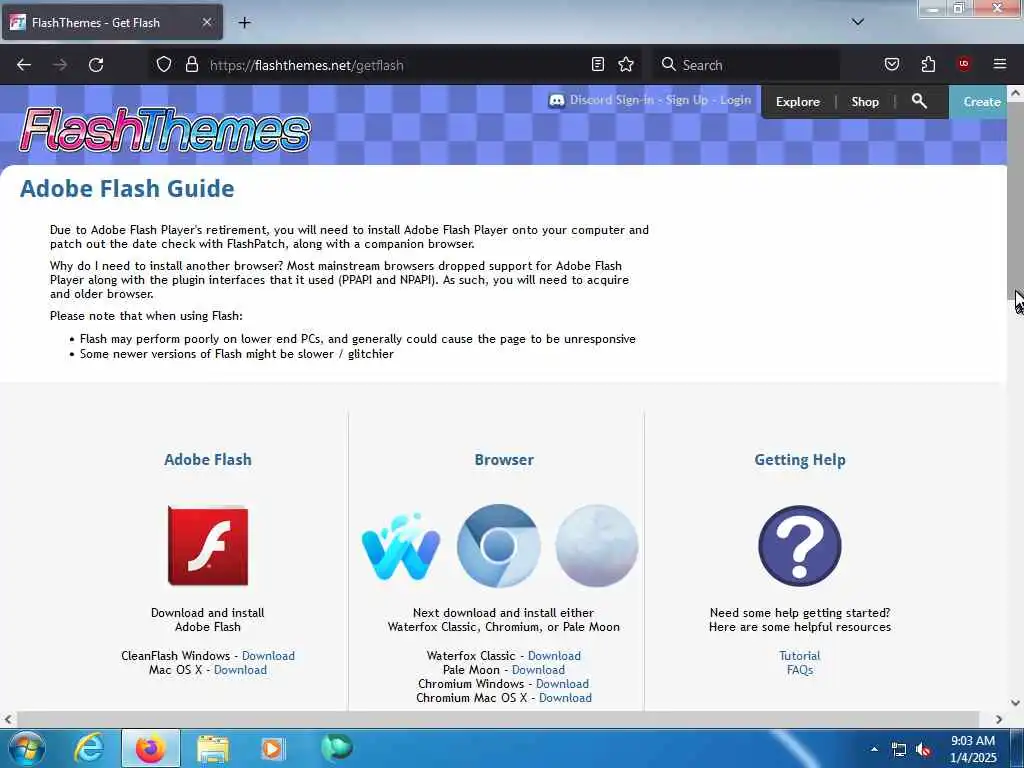Screen dimensions: 1024x768
Task: Click the Chromium logo image
Action: [x=498, y=546]
